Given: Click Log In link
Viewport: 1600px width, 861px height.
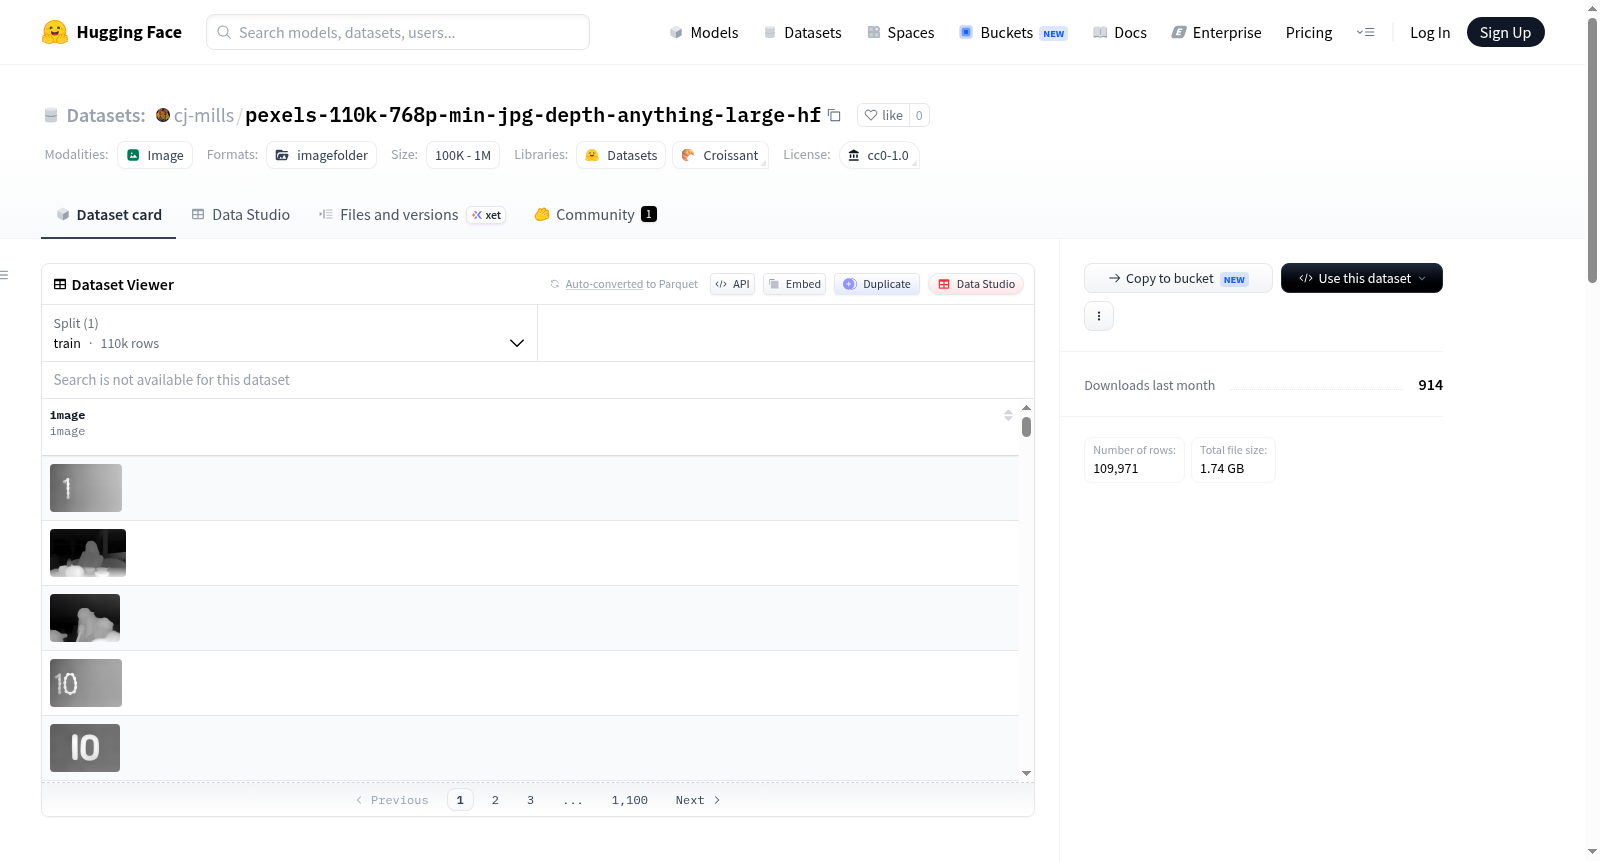Looking at the screenshot, I should tap(1430, 32).
